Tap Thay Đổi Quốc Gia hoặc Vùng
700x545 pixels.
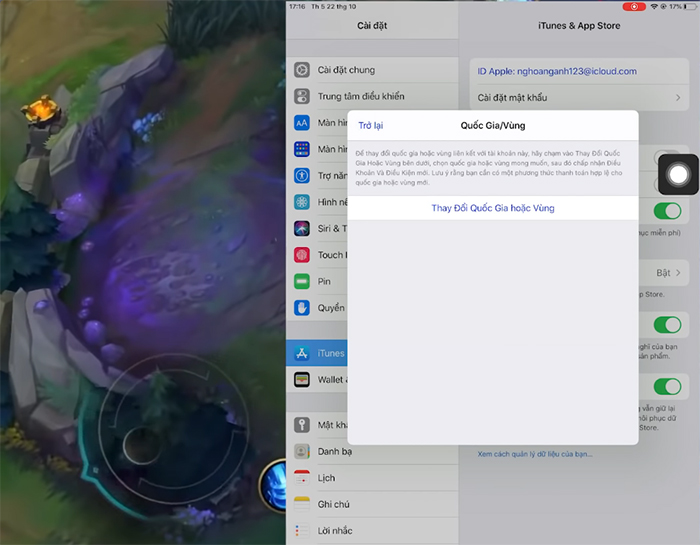click(x=493, y=208)
